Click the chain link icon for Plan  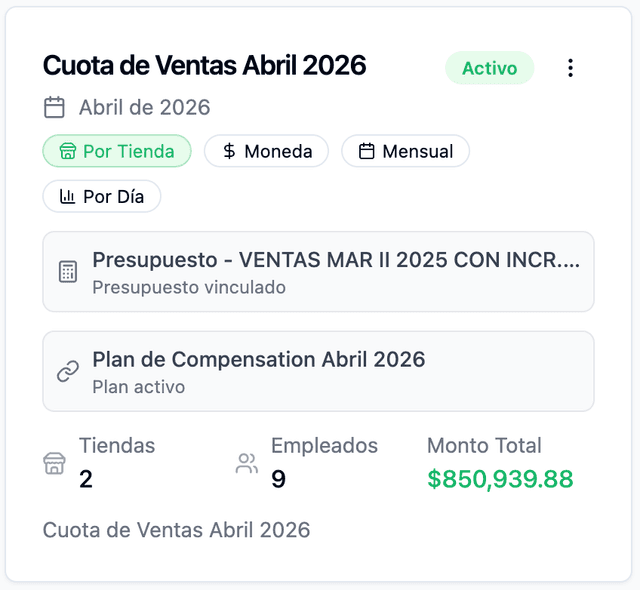pyautogui.click(x=68, y=371)
